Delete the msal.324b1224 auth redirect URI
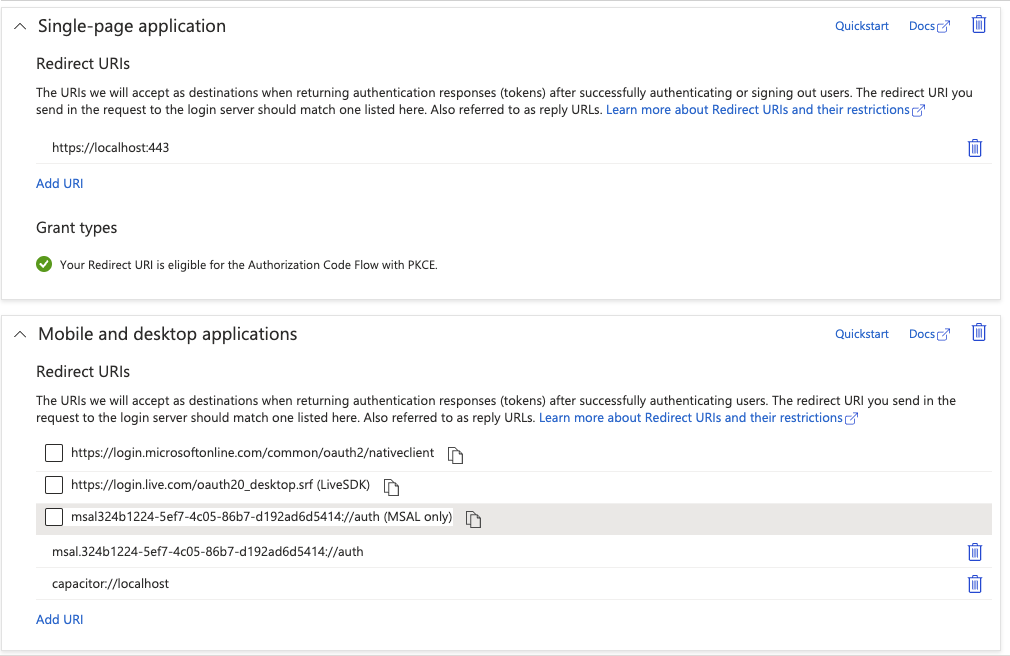The height and width of the screenshot is (656, 1010). pos(975,552)
